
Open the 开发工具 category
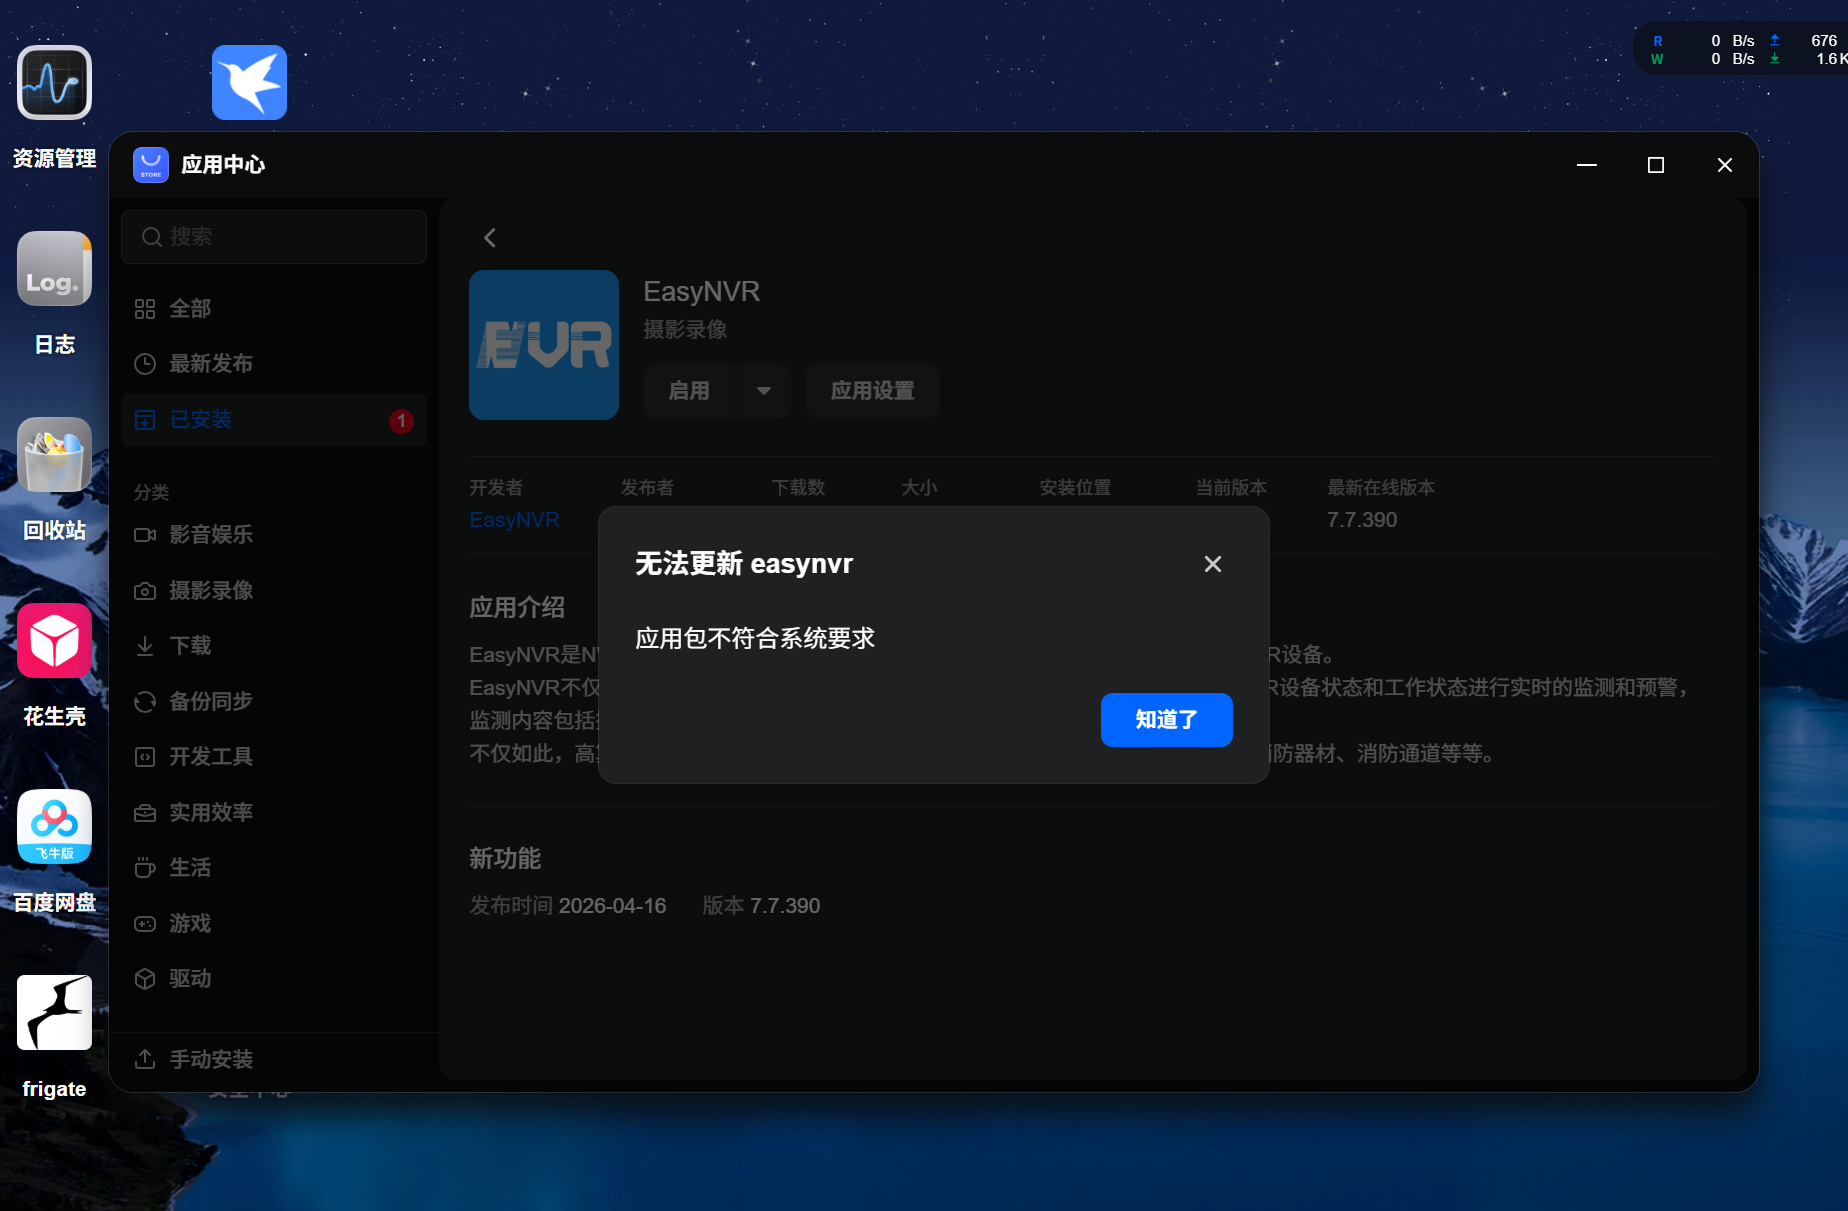tap(274, 757)
